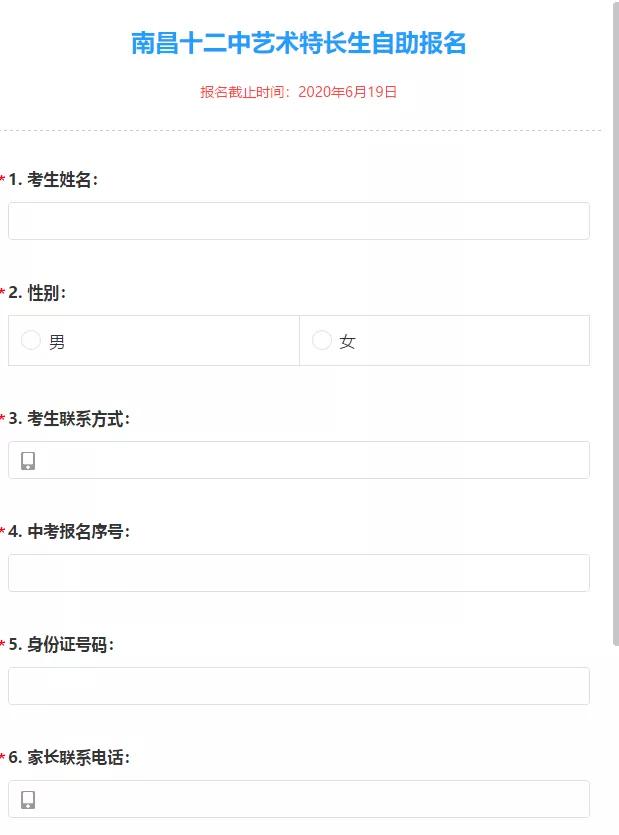619x835 pixels.
Task: Select the 女 gender radio button
Action: [x=321, y=340]
